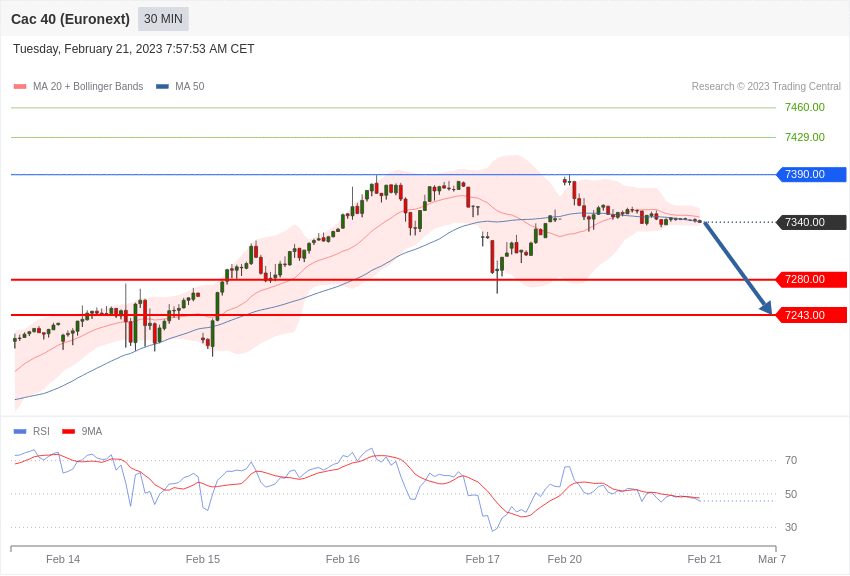The image size is (850, 576).
Task: Select the 7243.00 red target tag
Action: pos(811,315)
